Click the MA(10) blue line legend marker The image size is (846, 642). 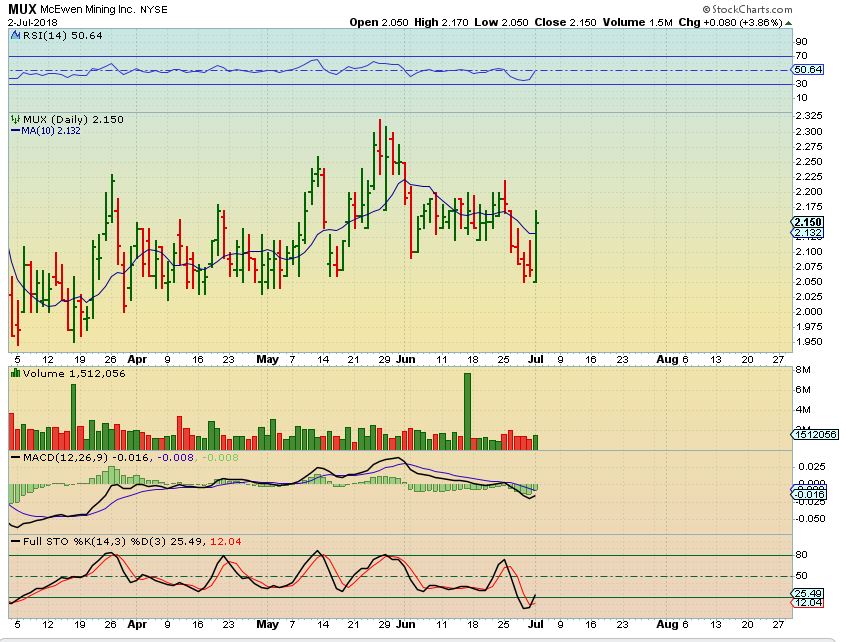tap(13, 130)
